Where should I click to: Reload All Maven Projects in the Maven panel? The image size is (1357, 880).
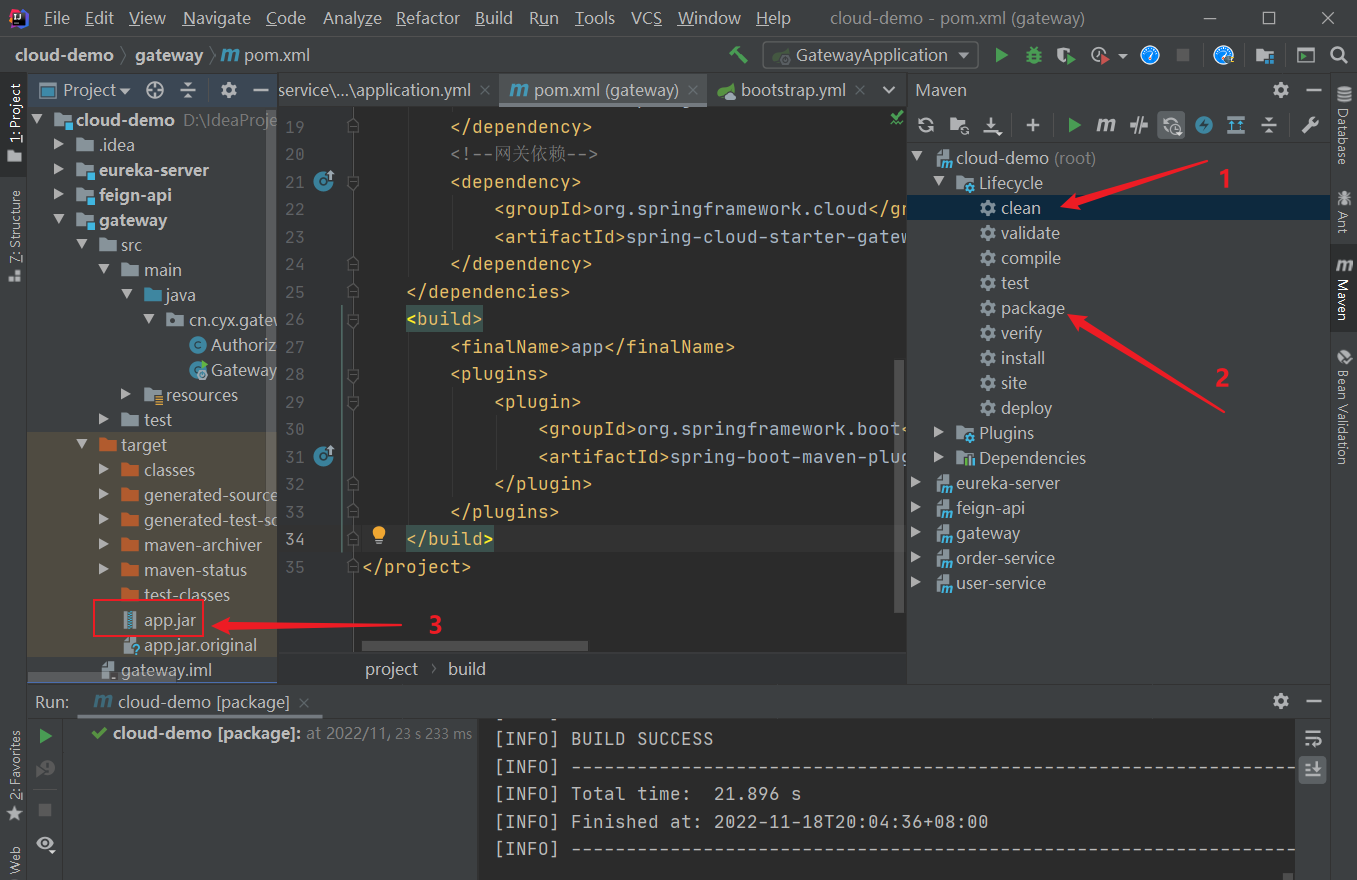pyautogui.click(x=926, y=125)
